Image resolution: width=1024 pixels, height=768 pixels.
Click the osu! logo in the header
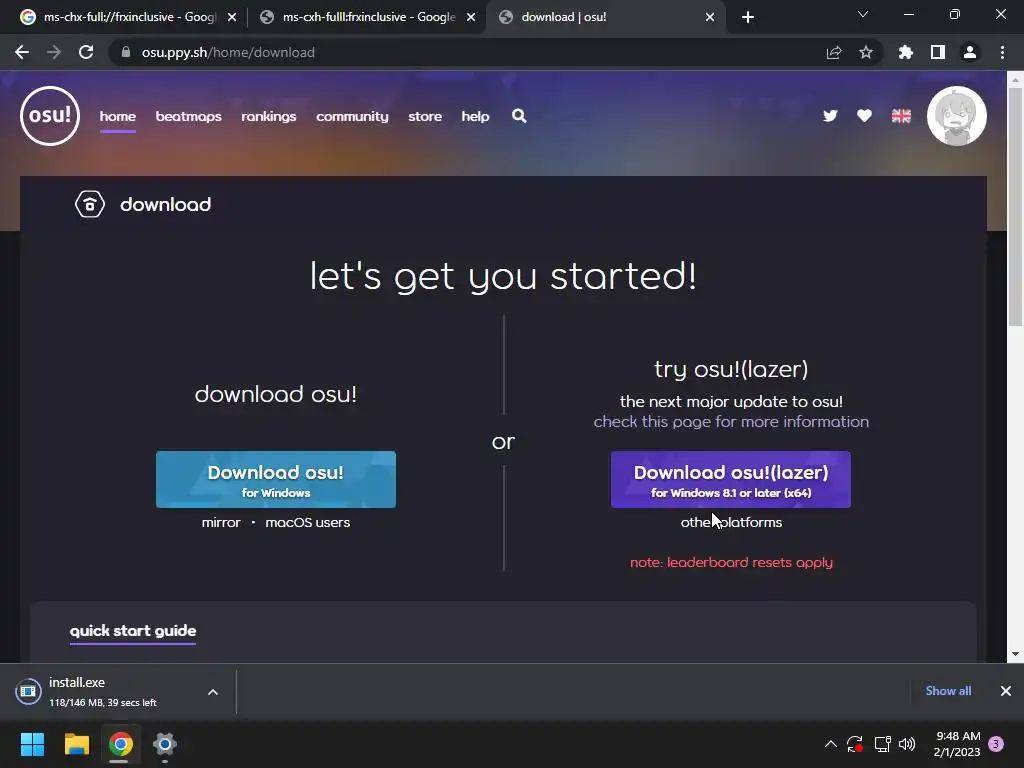pos(50,116)
